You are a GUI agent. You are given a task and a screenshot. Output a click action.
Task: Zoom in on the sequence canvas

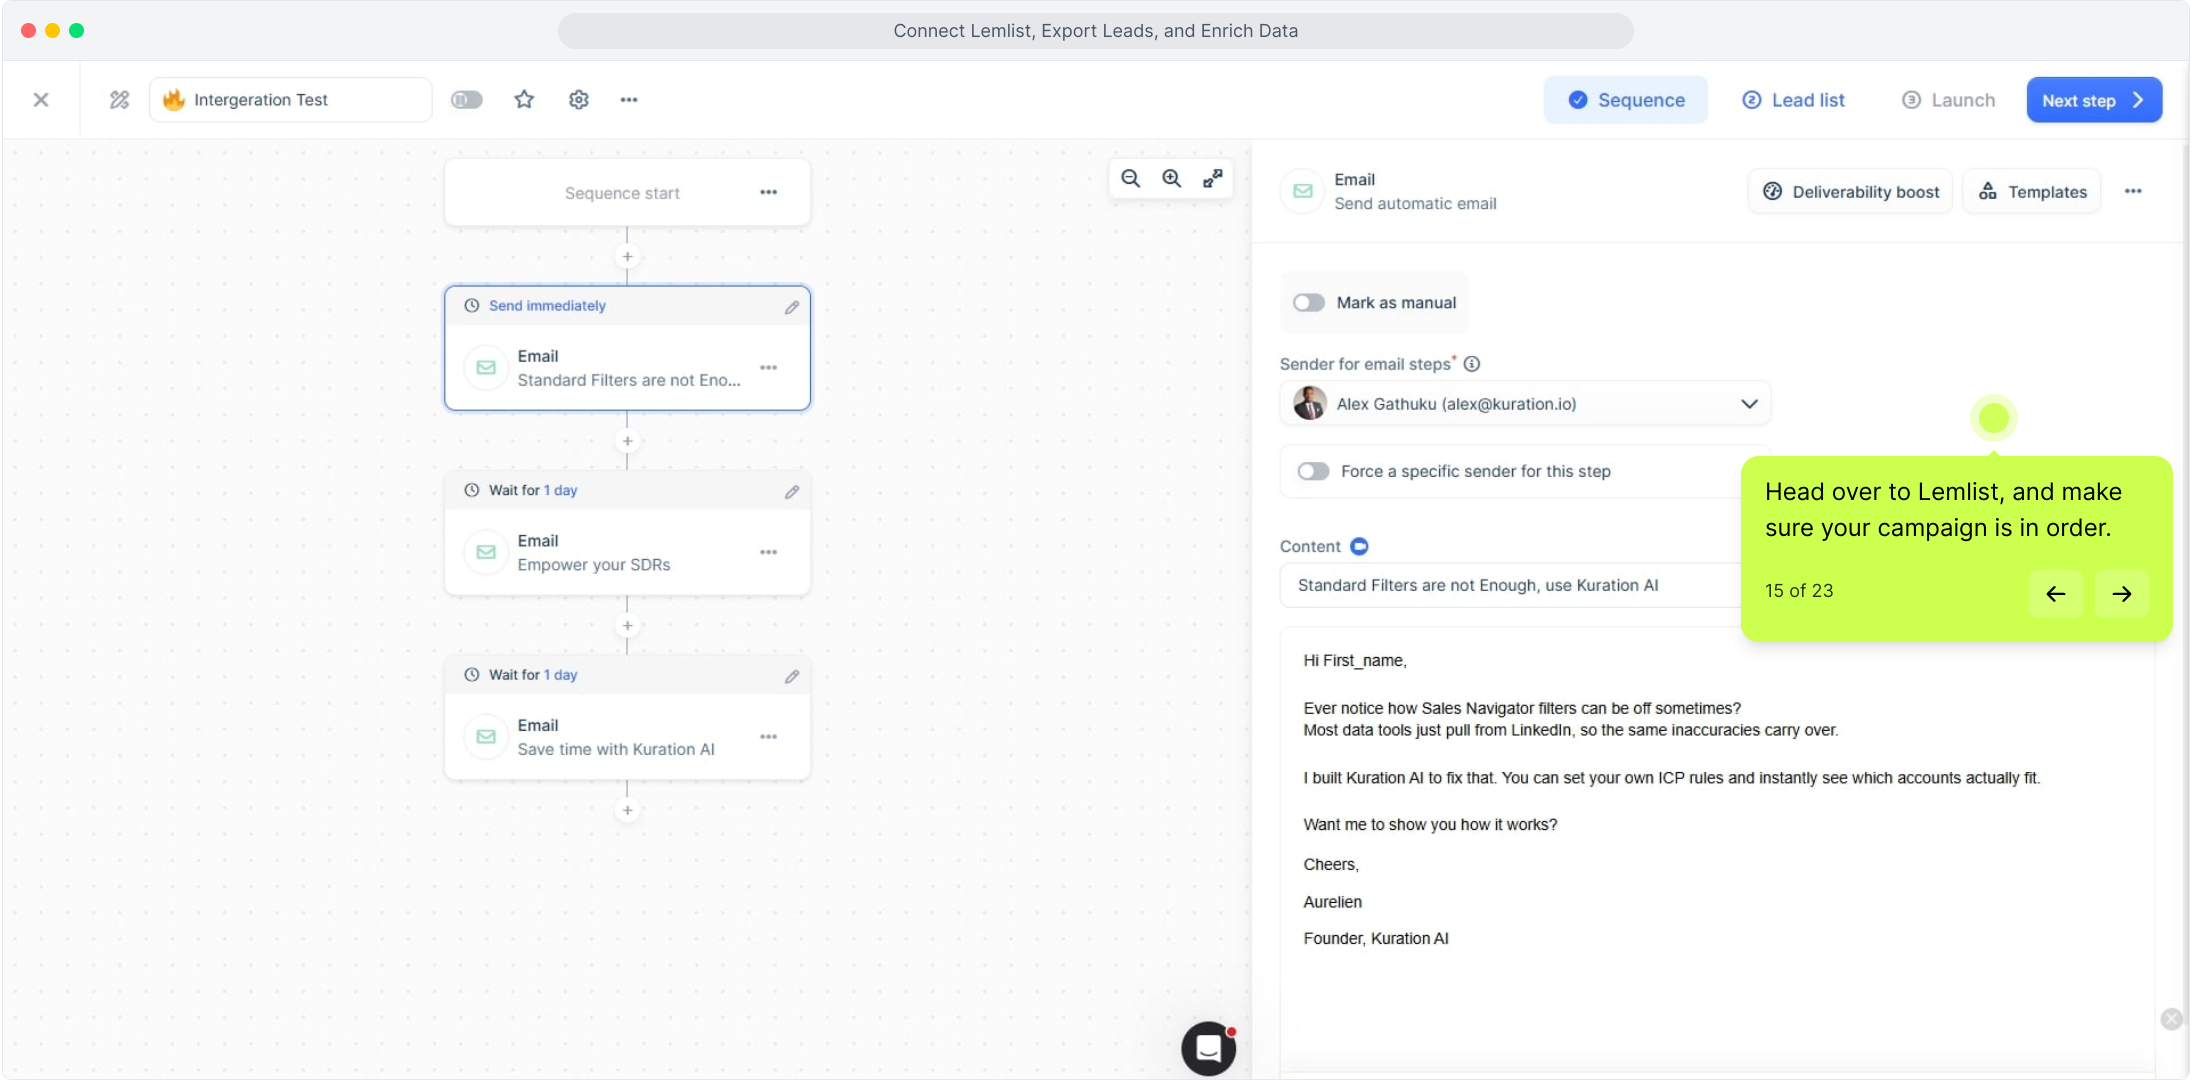1172,178
